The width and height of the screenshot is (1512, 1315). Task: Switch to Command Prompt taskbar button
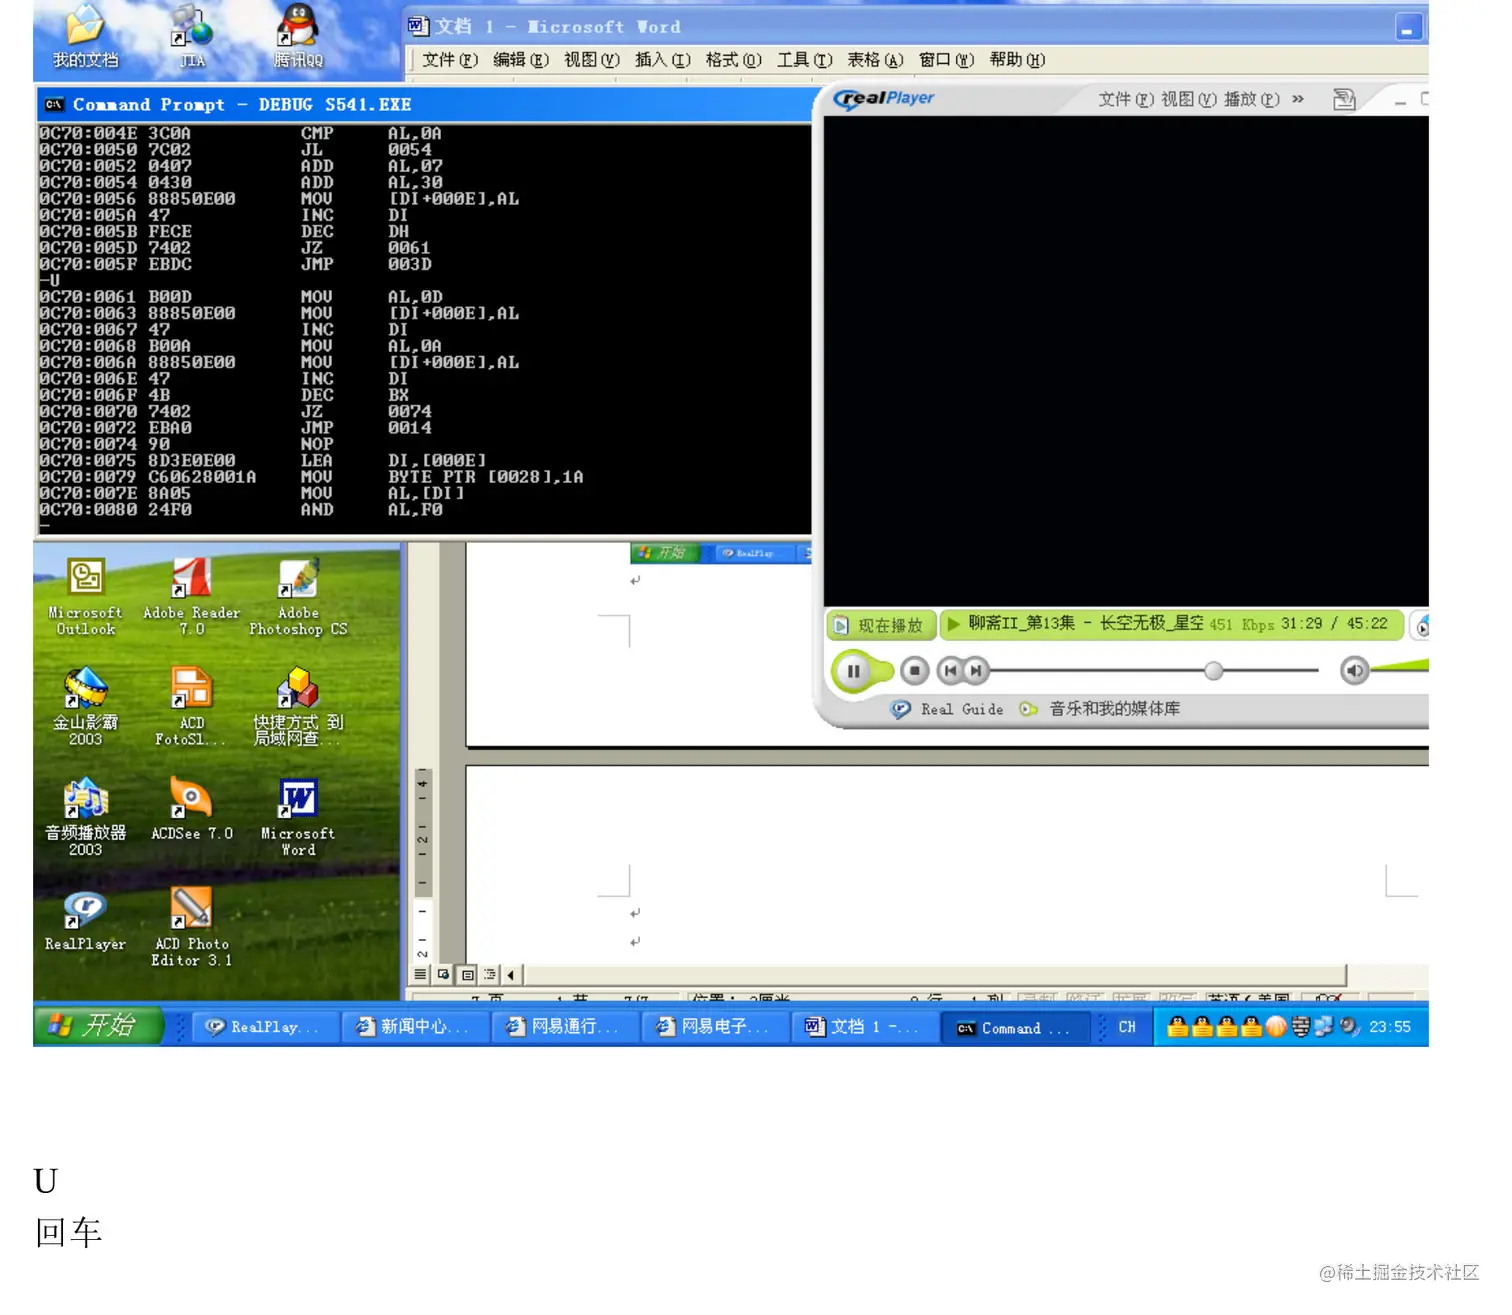[1014, 1027]
